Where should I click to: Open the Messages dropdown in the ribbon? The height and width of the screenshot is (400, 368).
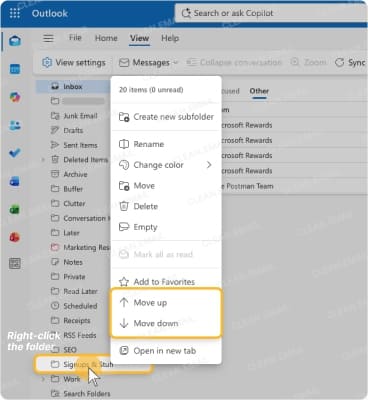point(149,62)
